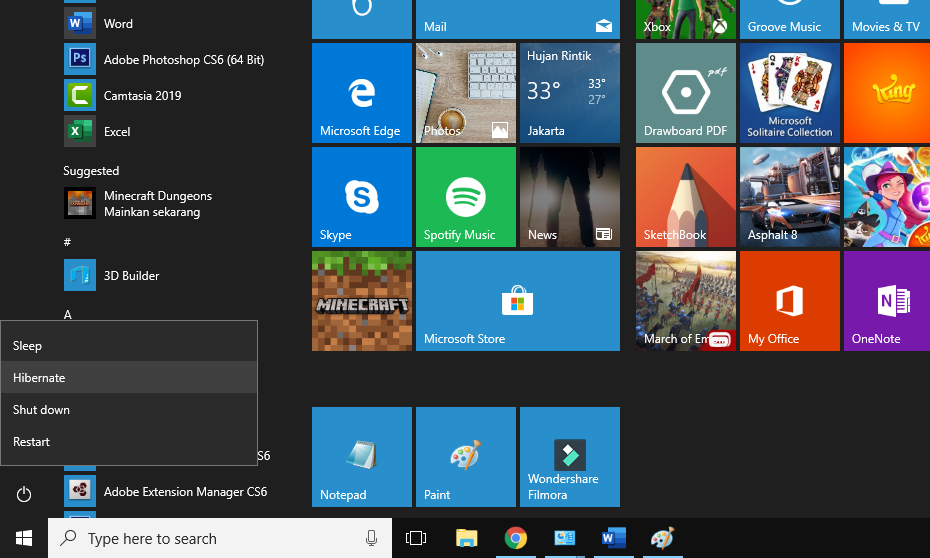Launch Adobe Photoshop CS6 (64 Bit)
The image size is (930, 558).
click(164, 59)
